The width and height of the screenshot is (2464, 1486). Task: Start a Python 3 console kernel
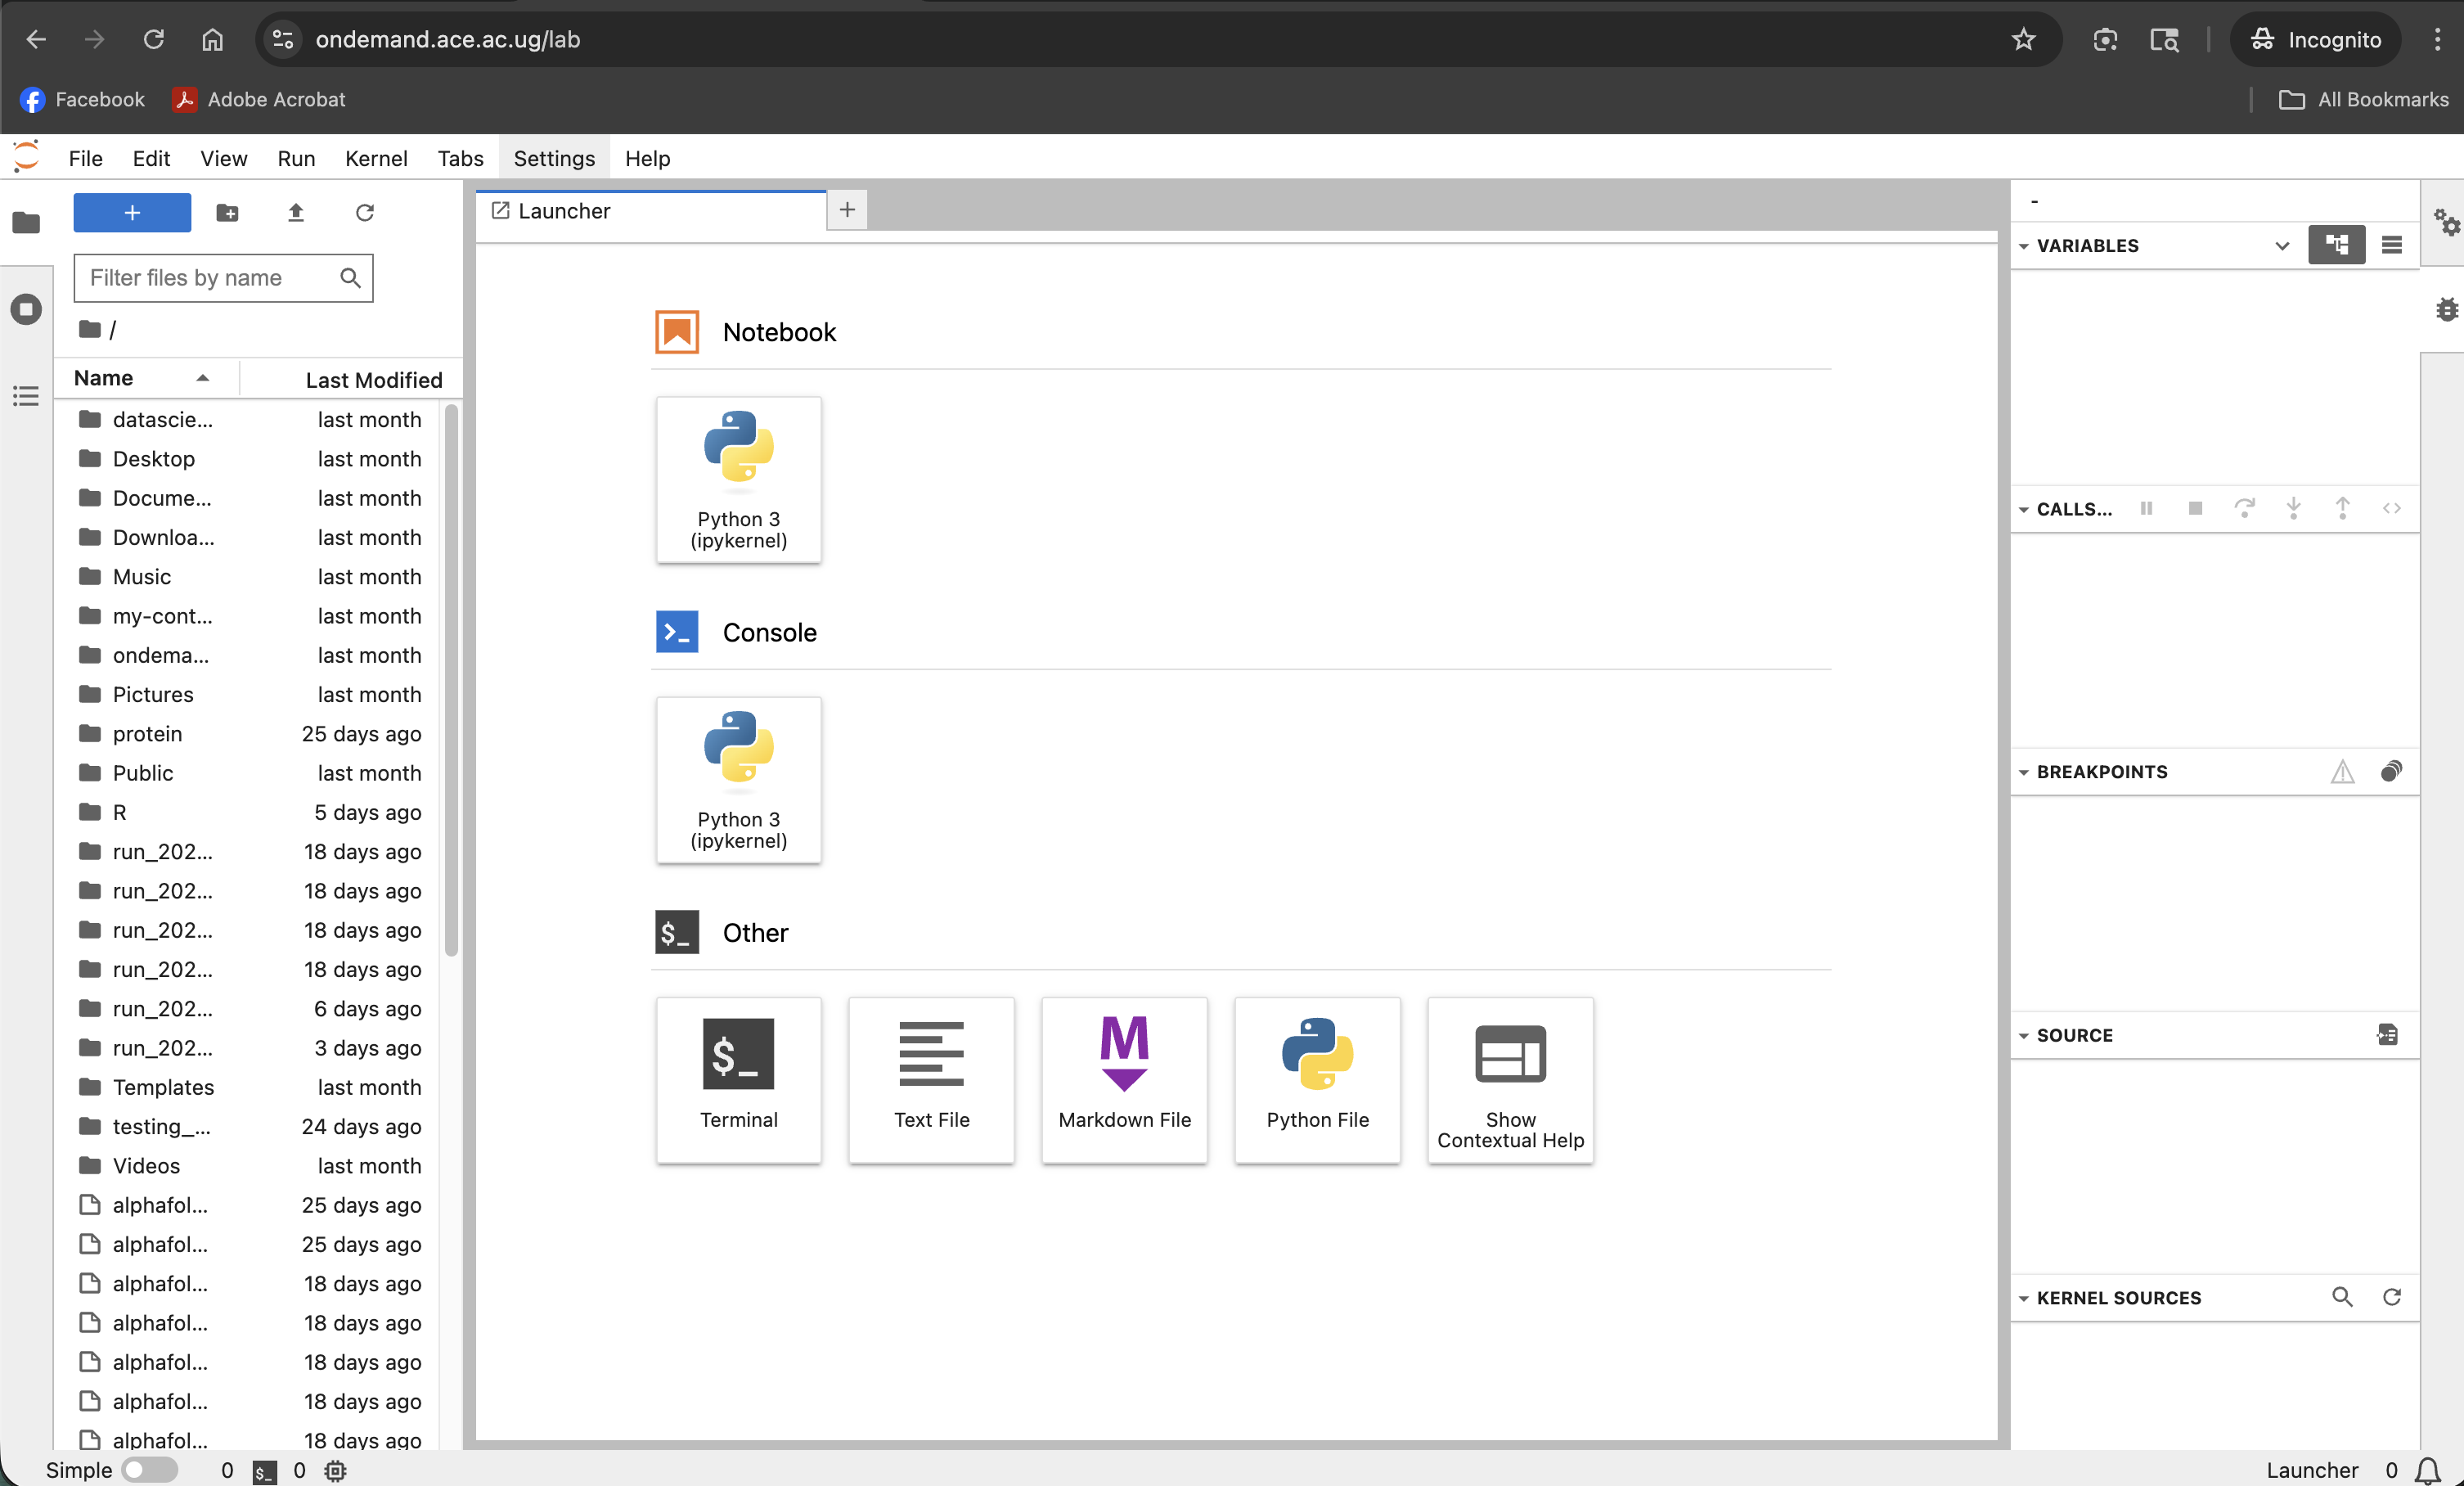[x=738, y=780]
